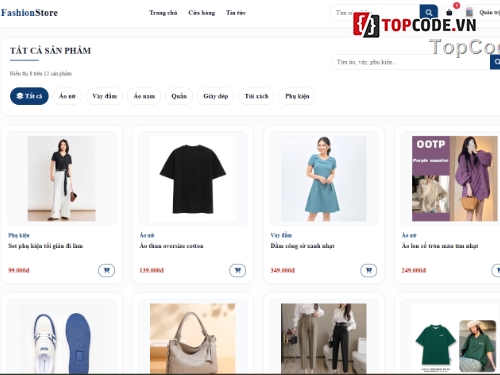
Task: Open the shopping bag cart icon
Action: click(449, 13)
